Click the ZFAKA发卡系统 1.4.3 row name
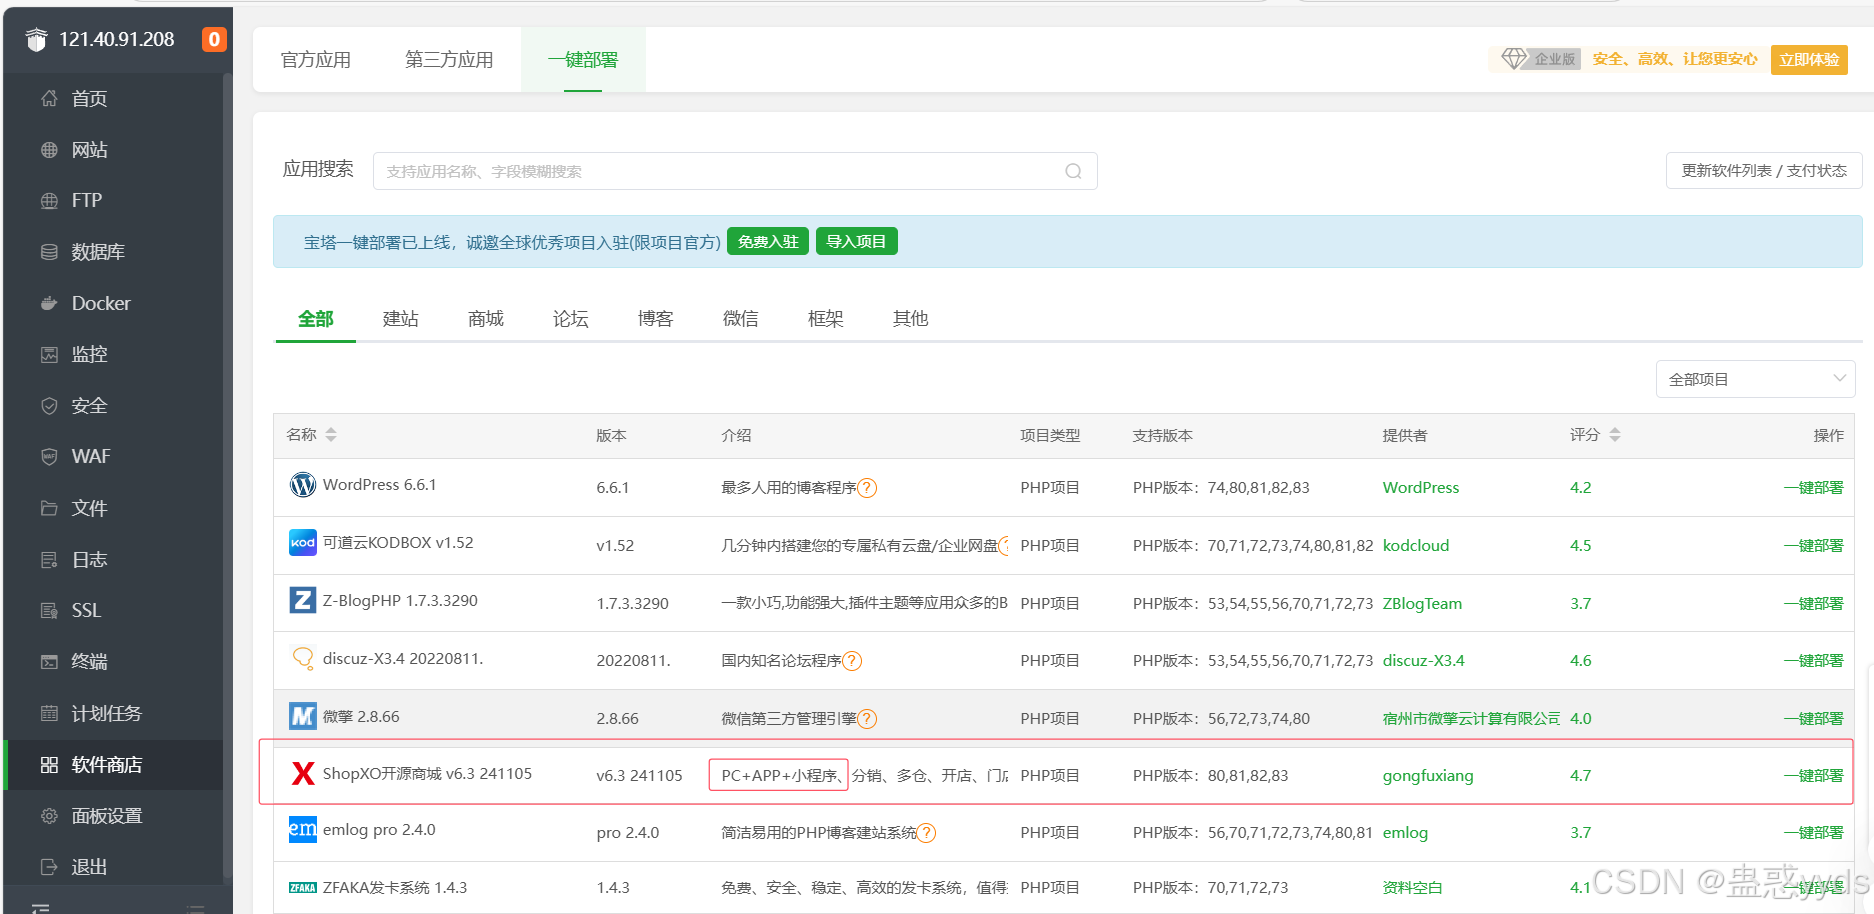The width and height of the screenshot is (1874, 914). [394, 888]
